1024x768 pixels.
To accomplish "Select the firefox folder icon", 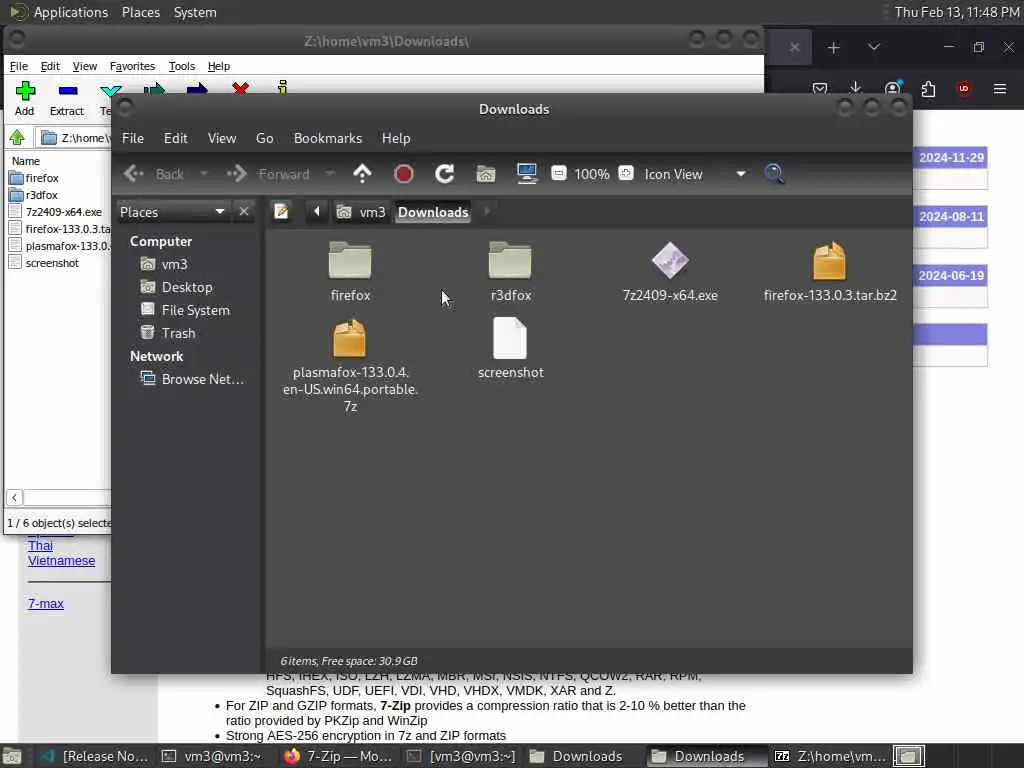I will (350, 260).
